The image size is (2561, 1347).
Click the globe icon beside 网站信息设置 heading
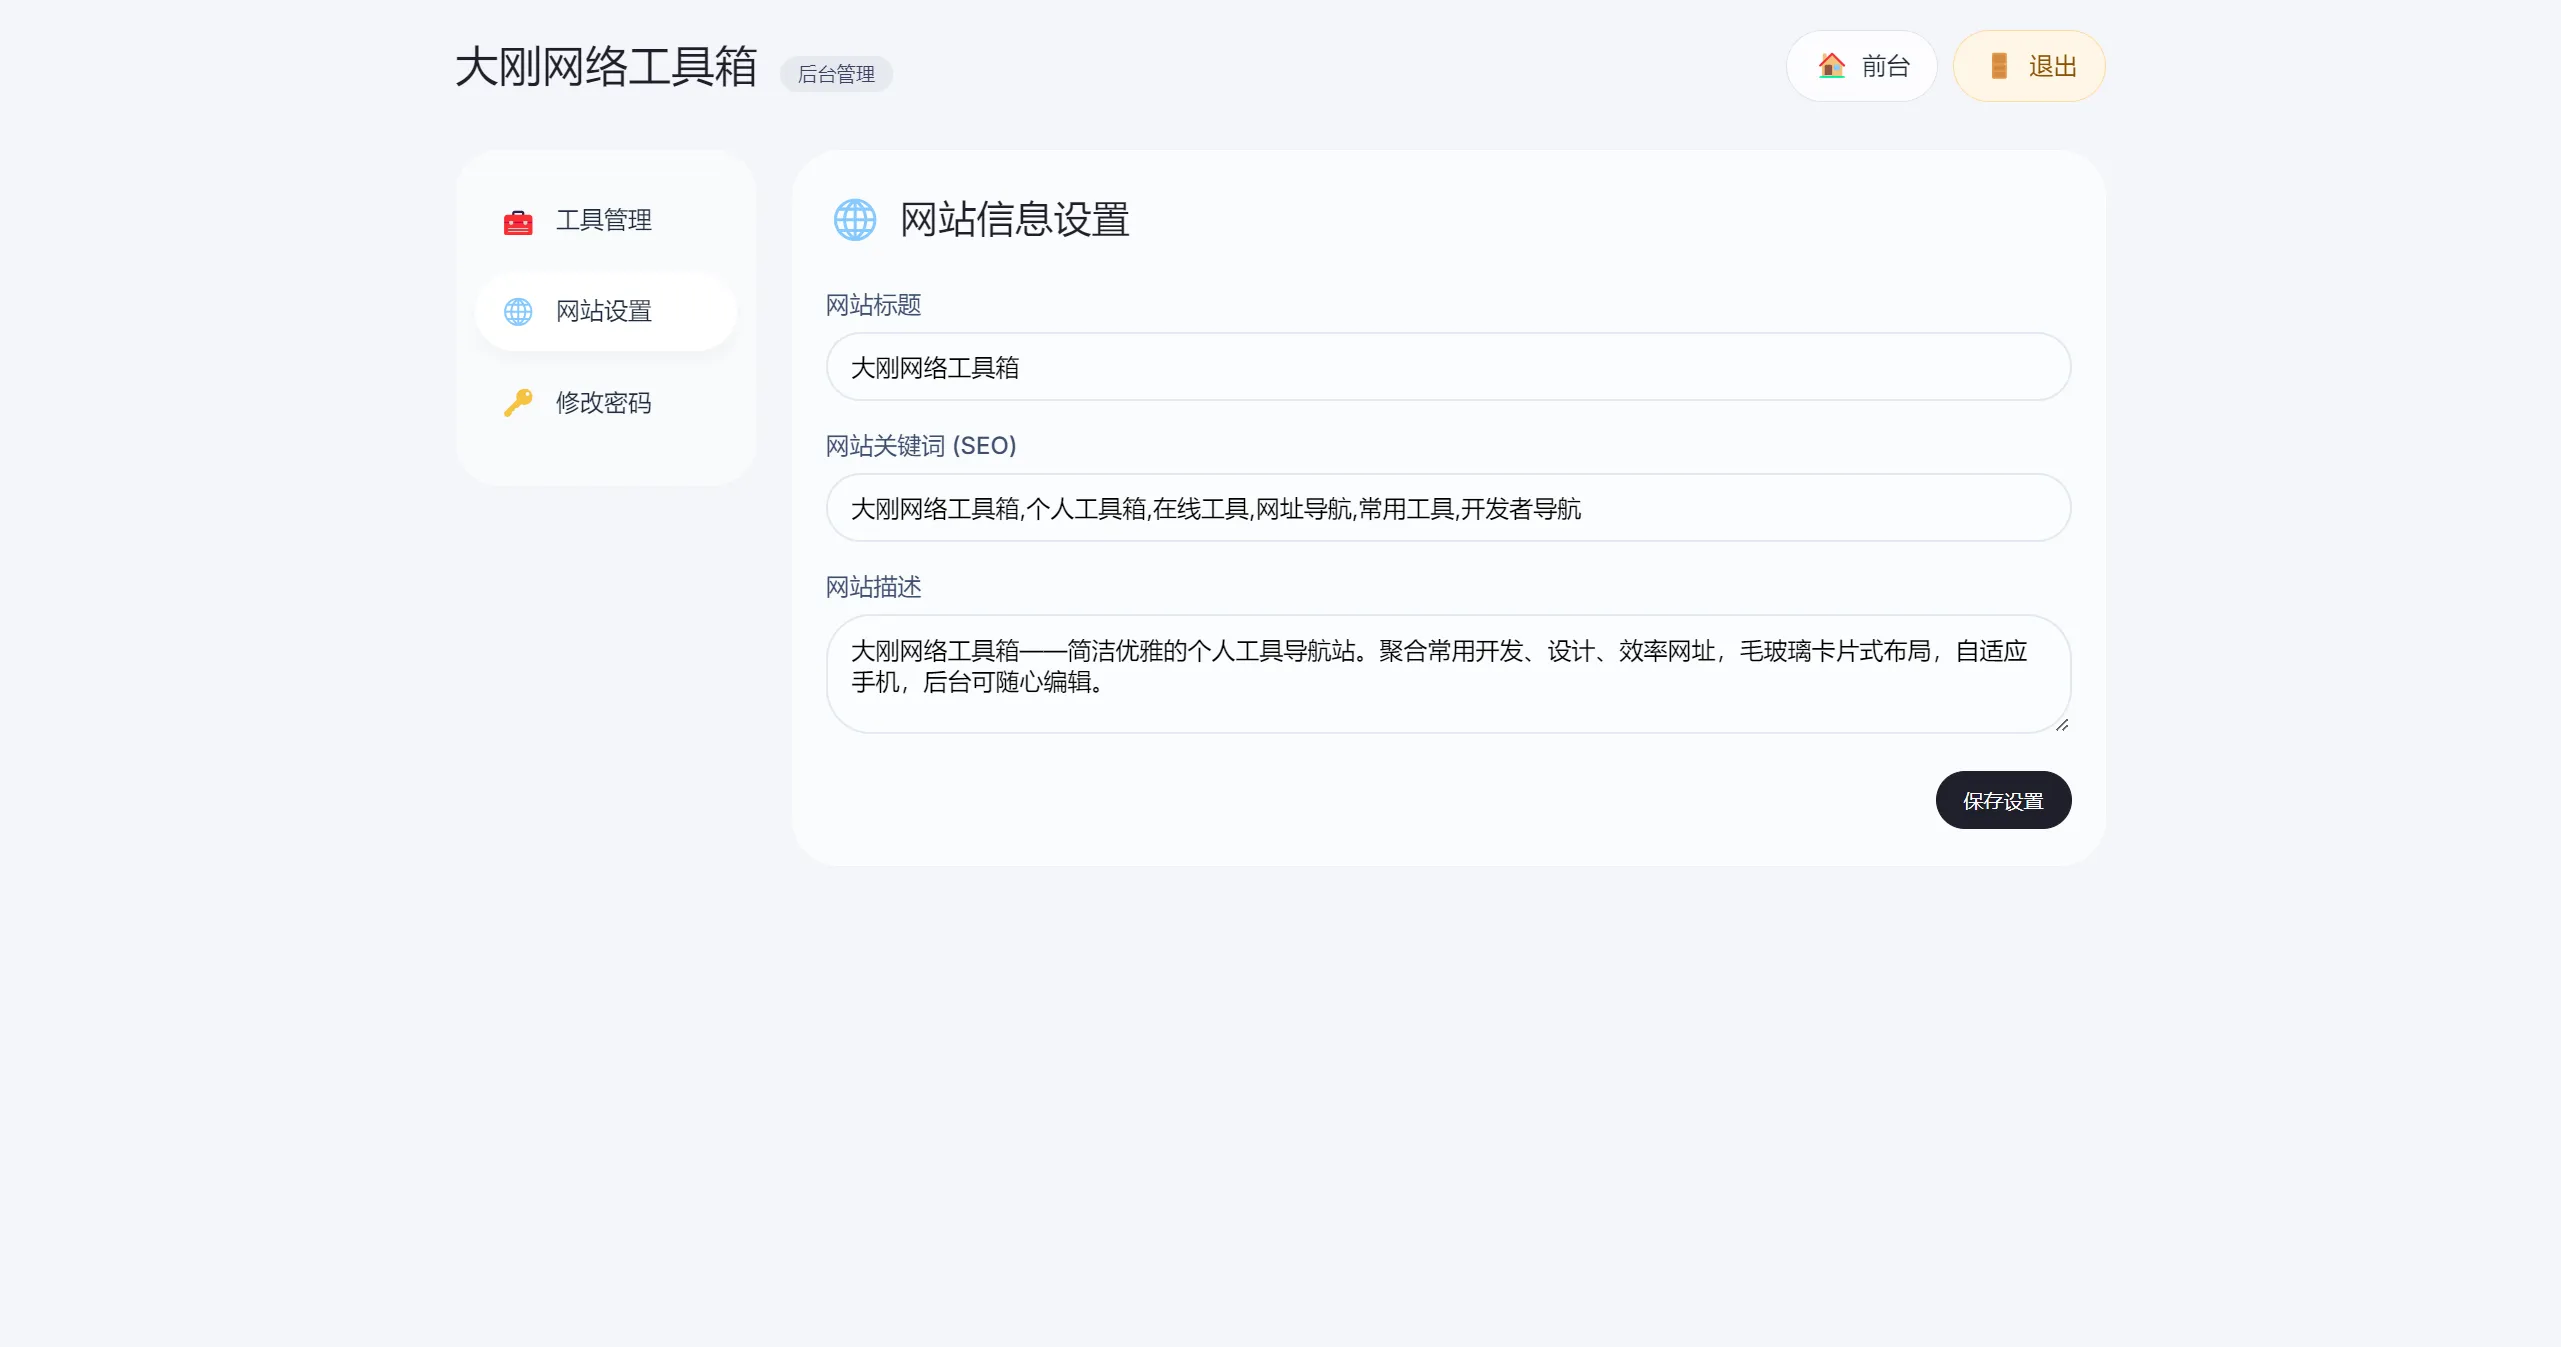click(x=855, y=220)
